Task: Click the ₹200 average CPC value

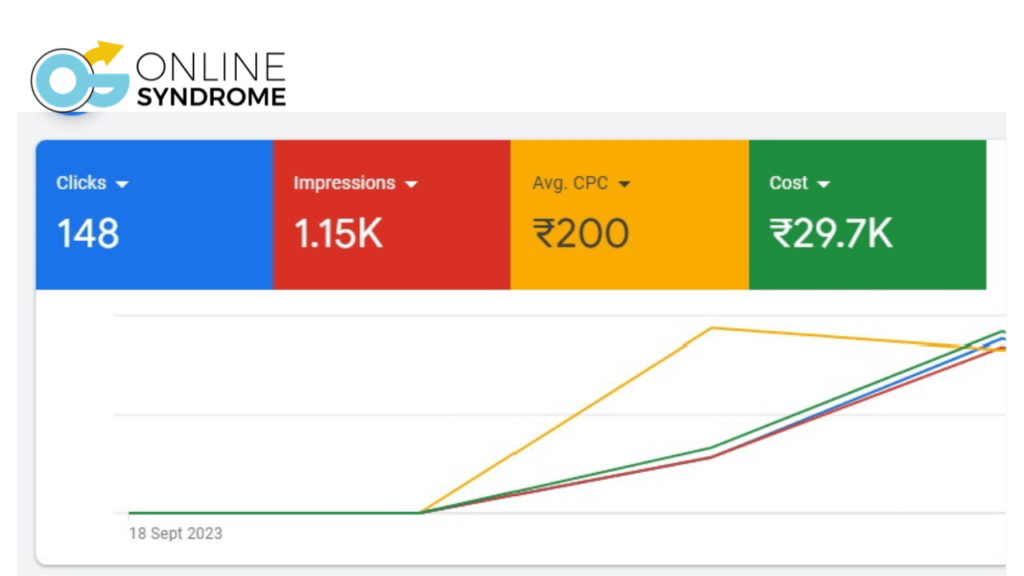Action: [x=581, y=234]
